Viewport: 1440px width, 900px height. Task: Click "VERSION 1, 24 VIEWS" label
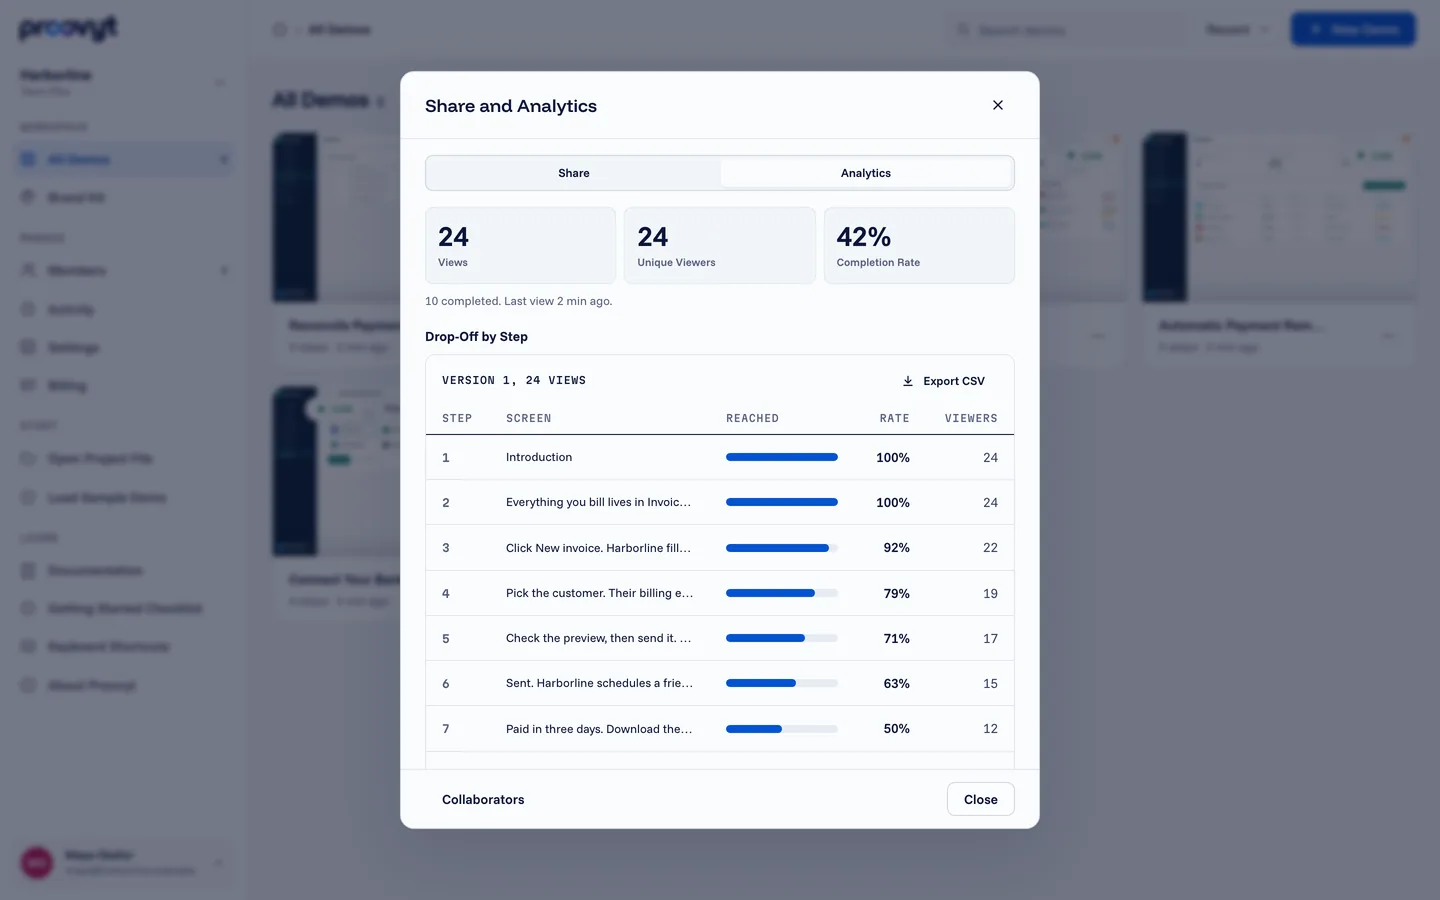[x=514, y=380]
